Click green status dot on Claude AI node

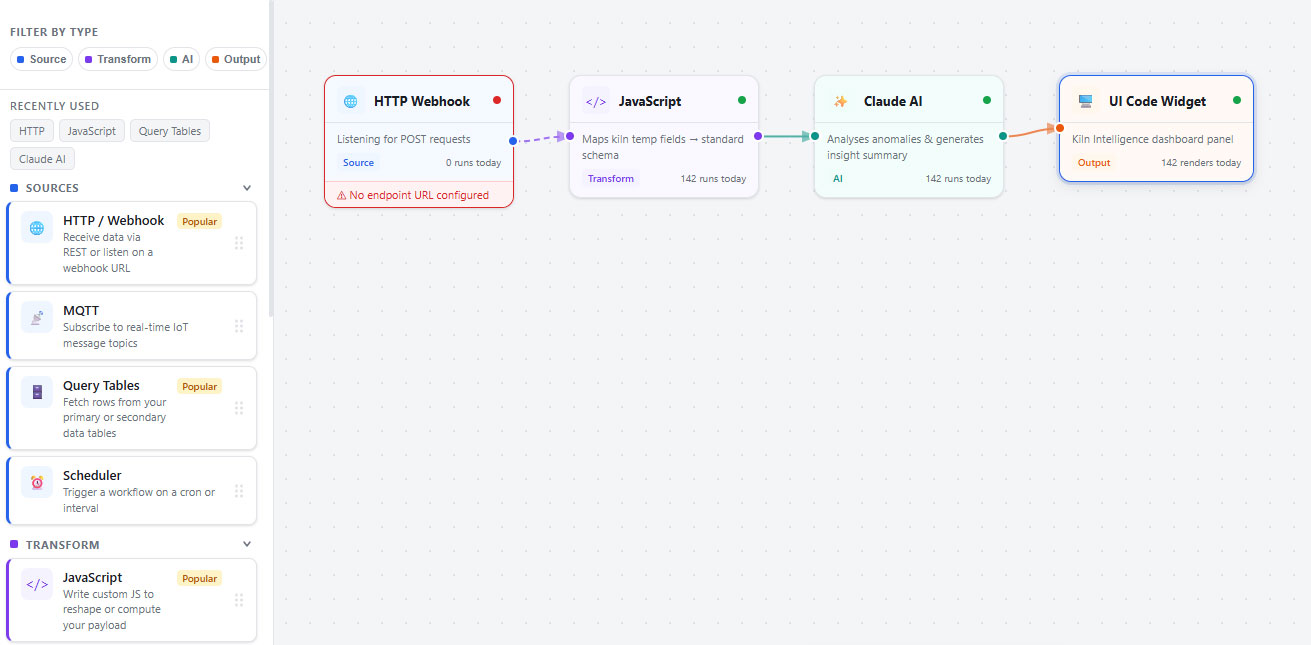tap(987, 100)
